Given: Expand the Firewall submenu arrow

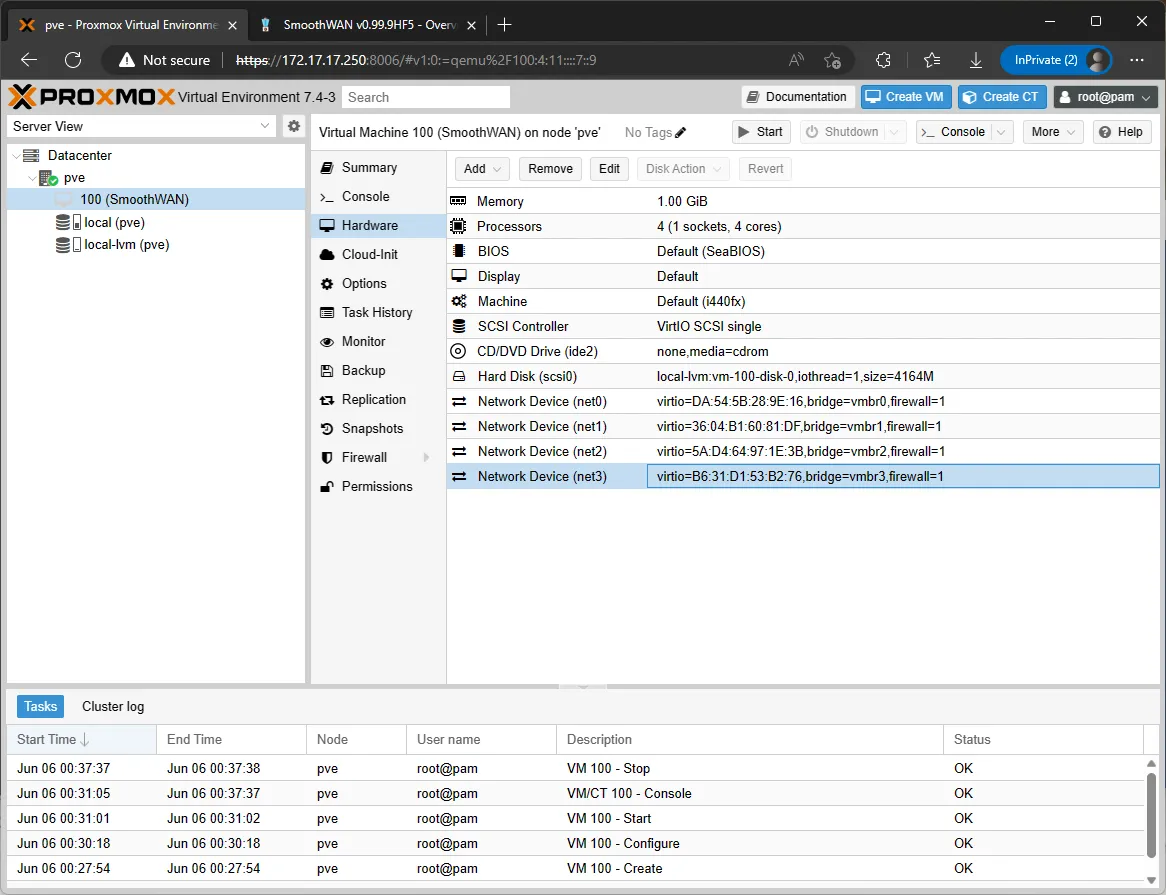Looking at the screenshot, I should point(426,457).
